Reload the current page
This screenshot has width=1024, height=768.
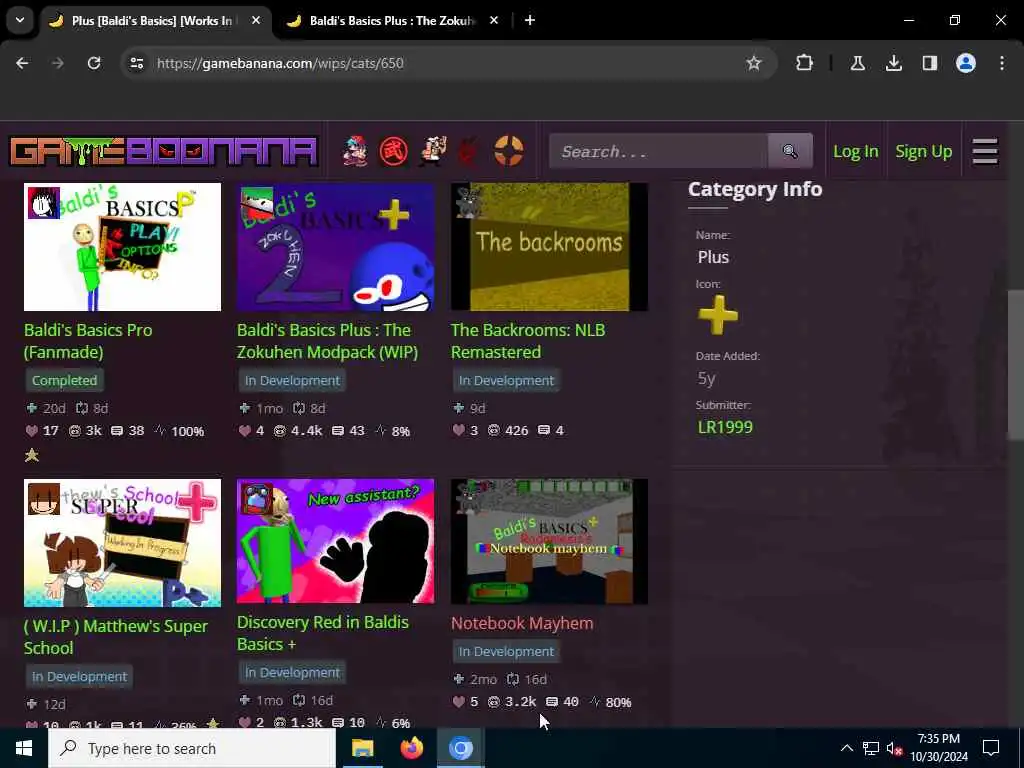click(94, 63)
